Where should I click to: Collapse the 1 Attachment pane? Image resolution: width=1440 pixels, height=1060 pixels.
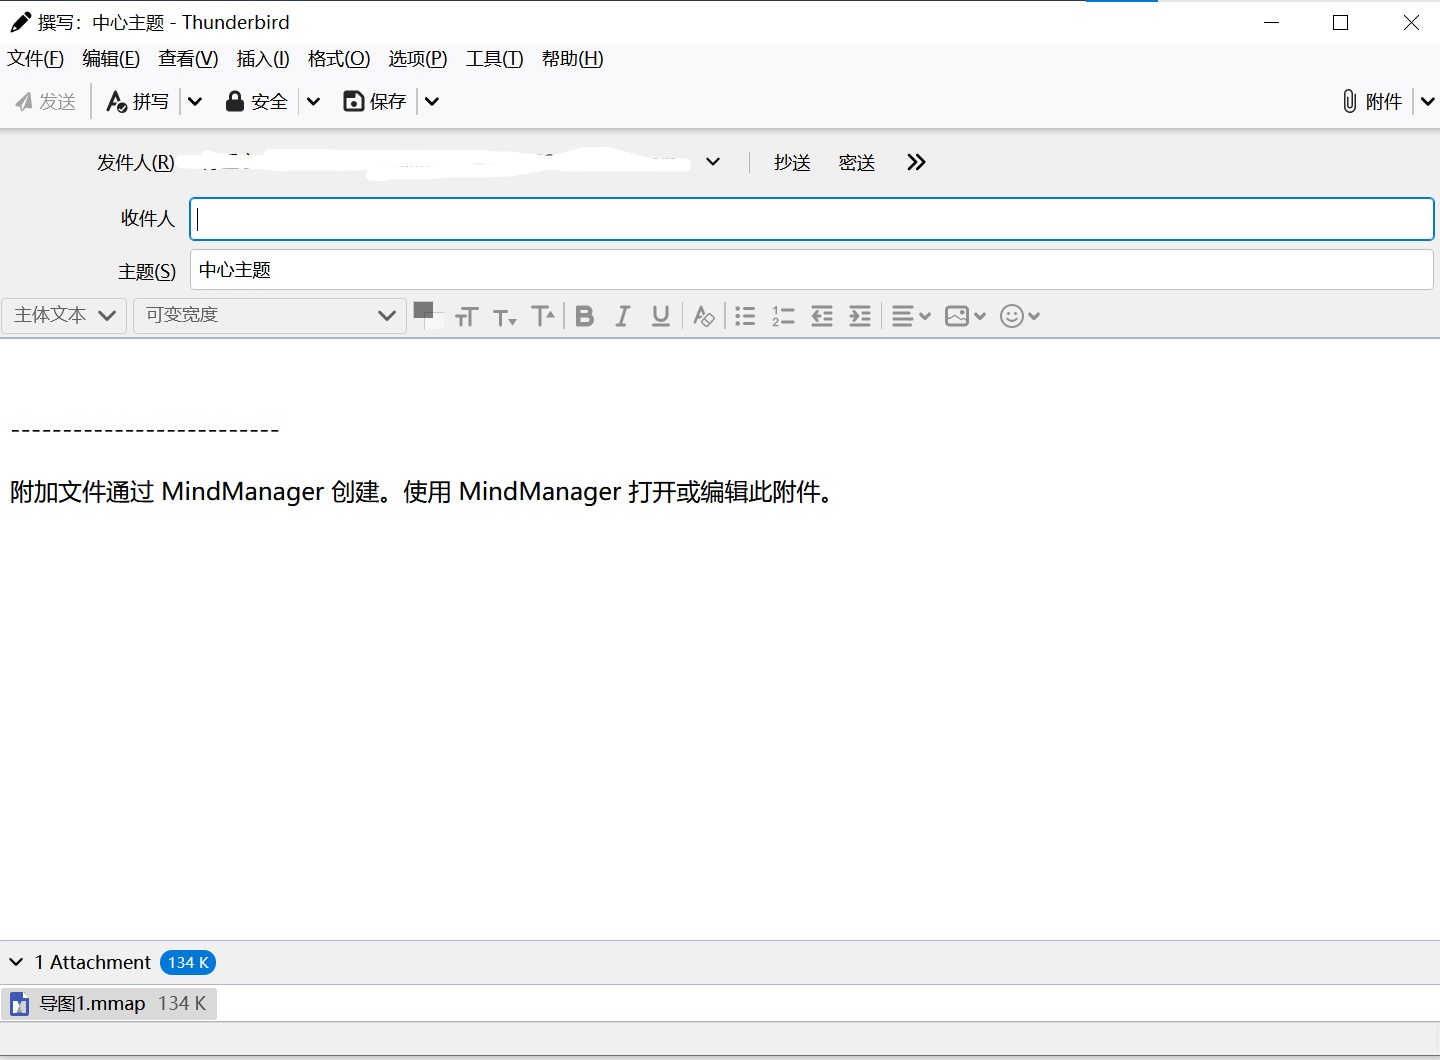click(x=16, y=962)
